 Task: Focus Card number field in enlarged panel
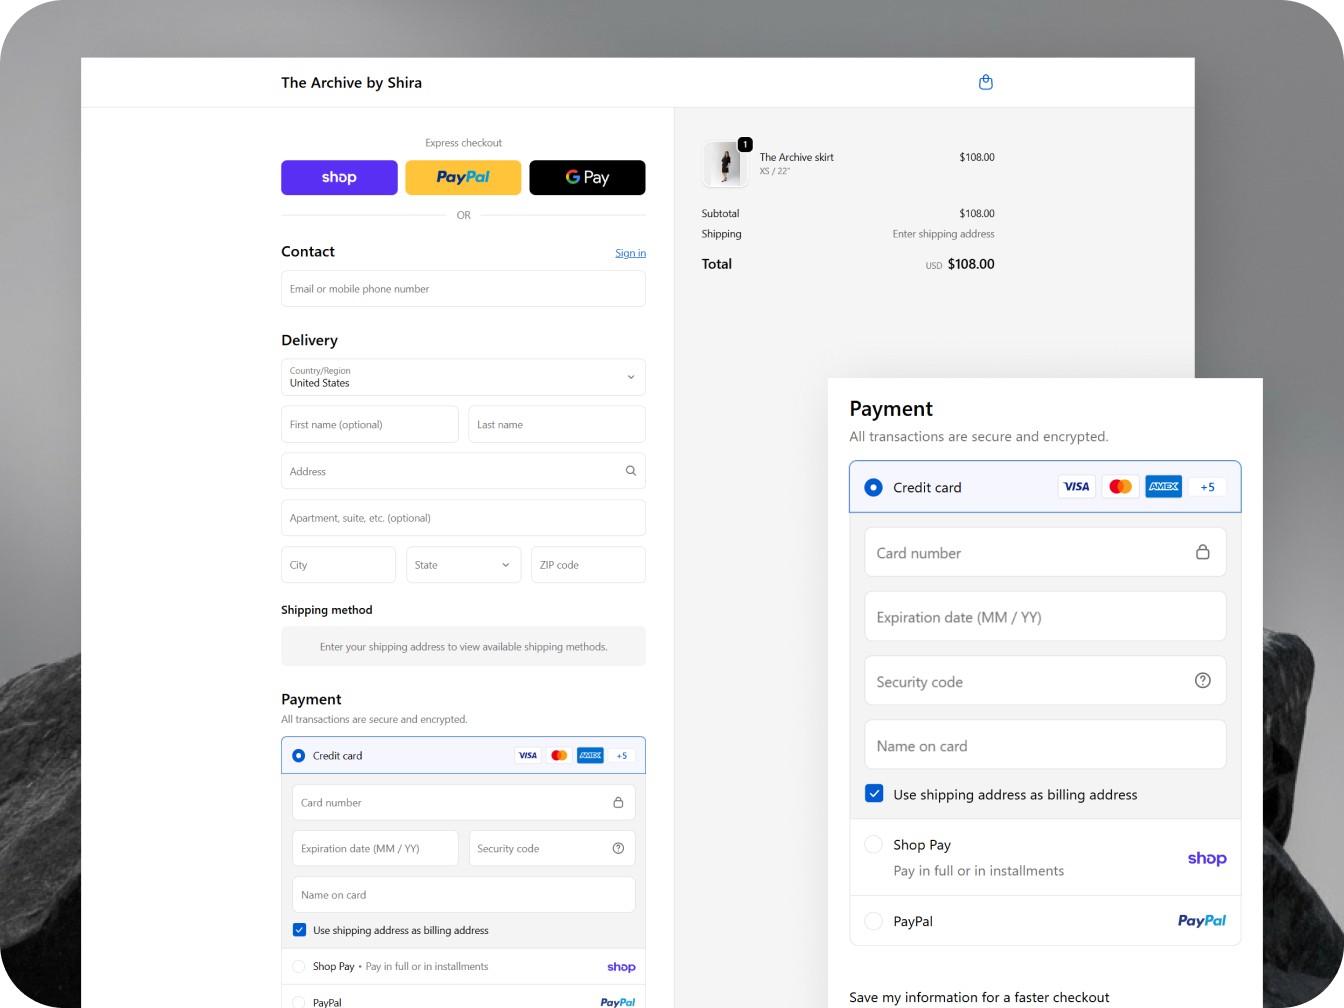[1045, 552]
